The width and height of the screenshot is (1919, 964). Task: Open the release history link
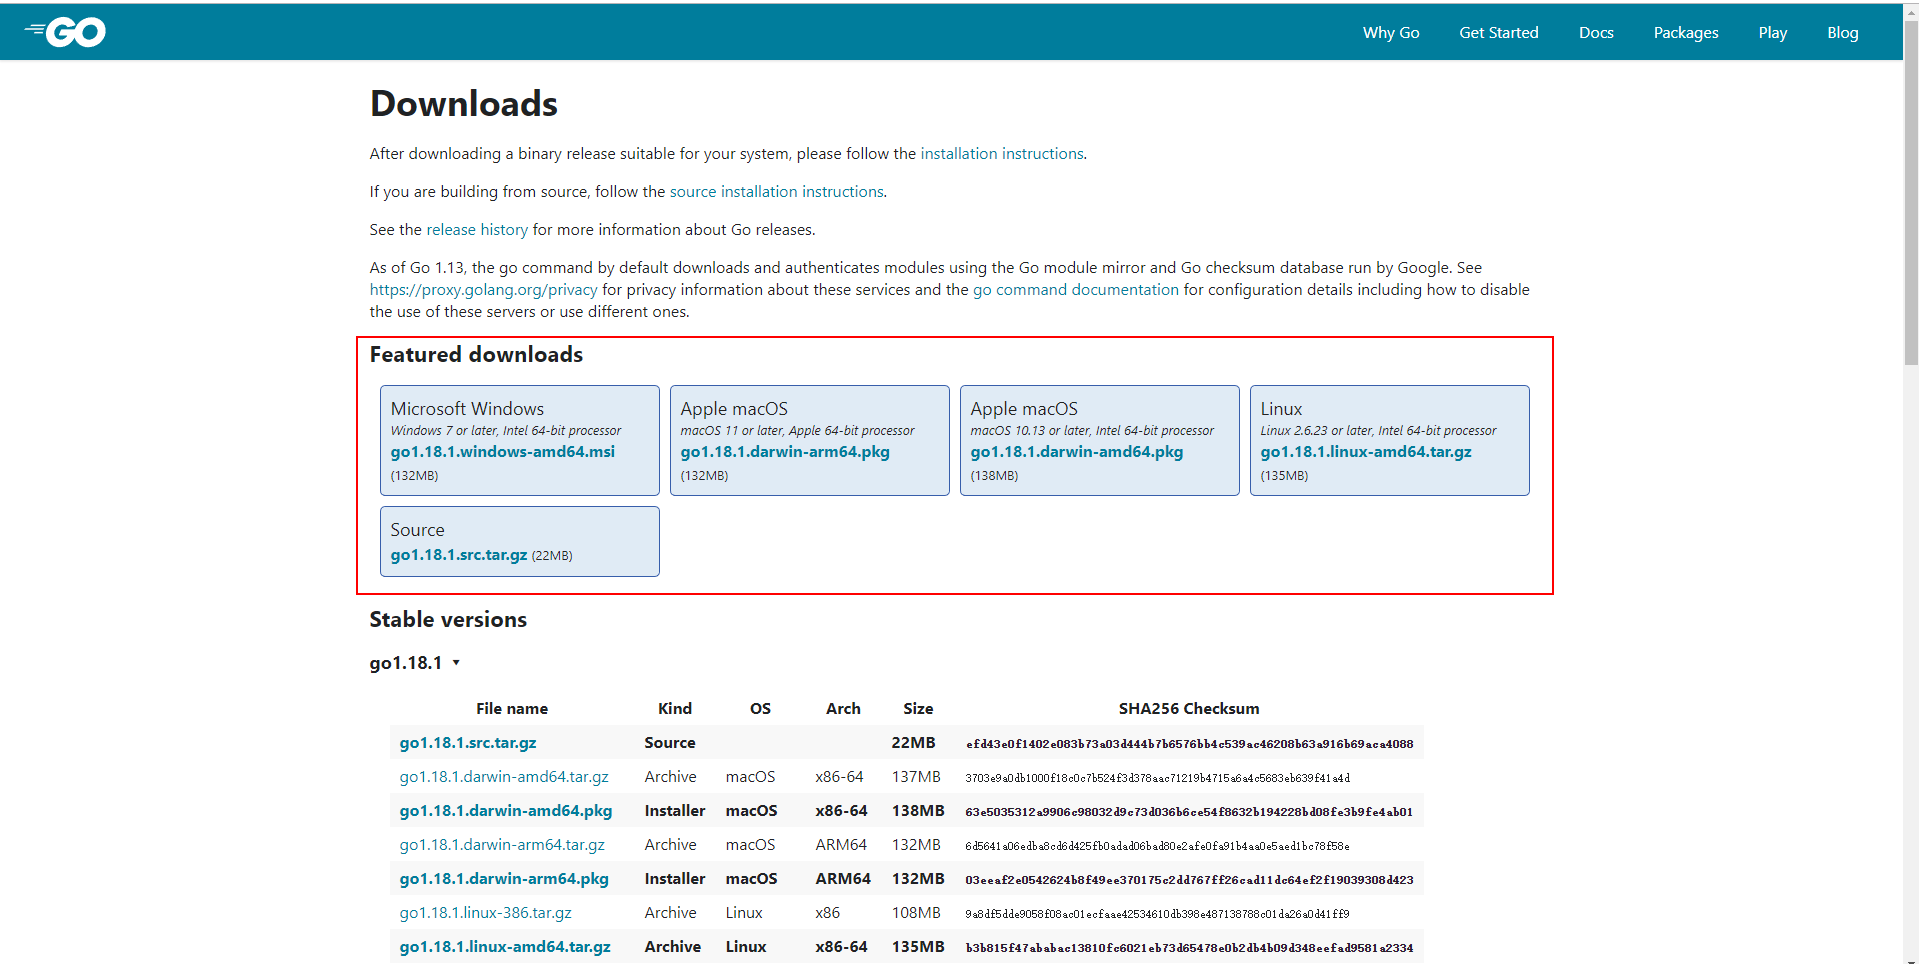pyautogui.click(x=476, y=230)
